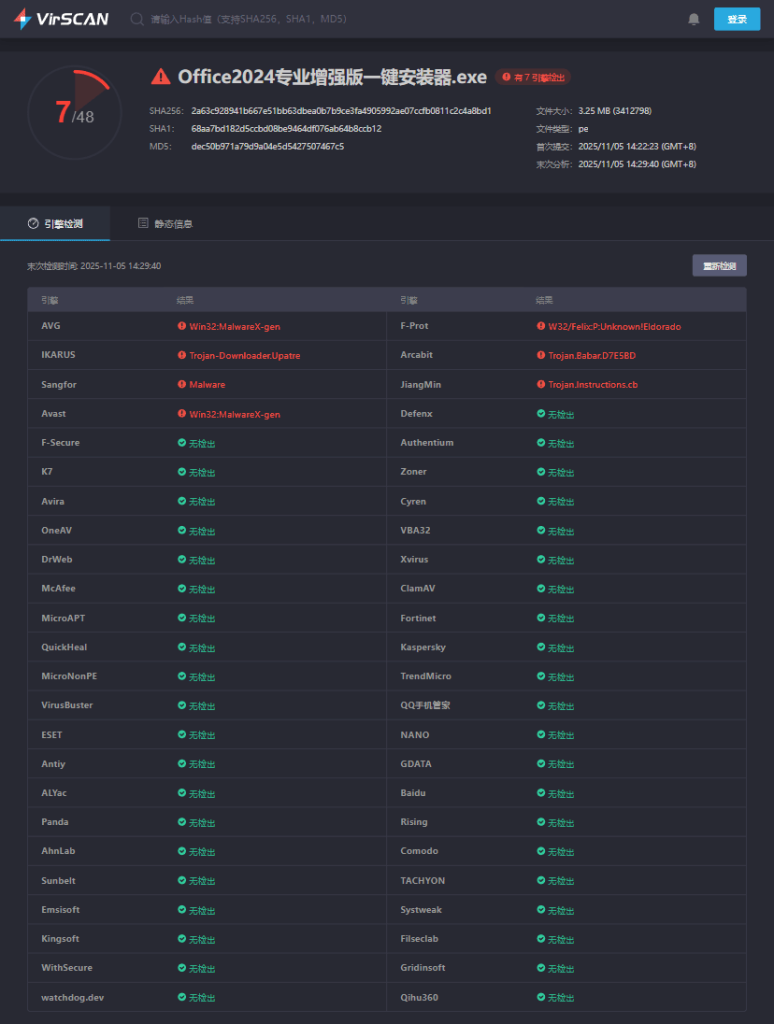Select the MD5 hash value

click(x=267, y=146)
